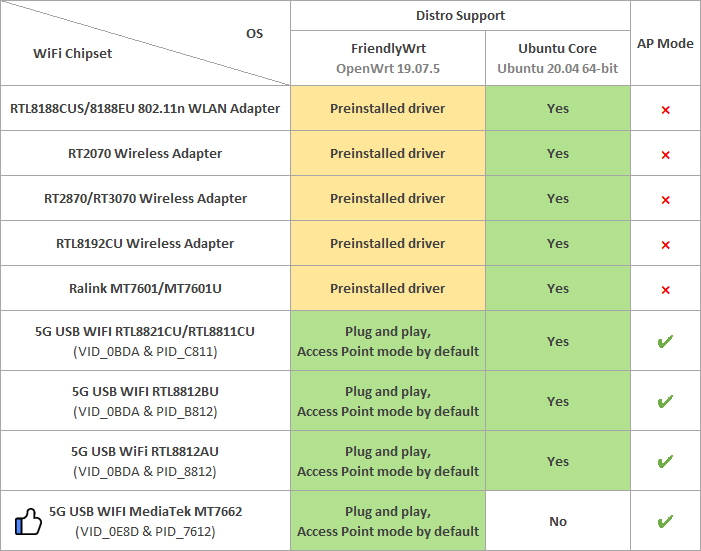Click the Ubuntu 'Yes' cell for Ralink MT7601
This screenshot has height=551, width=701.
coord(557,289)
